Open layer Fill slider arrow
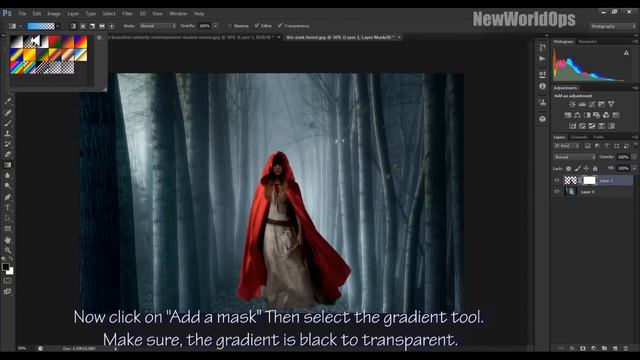The width and height of the screenshot is (640, 360). click(634, 168)
